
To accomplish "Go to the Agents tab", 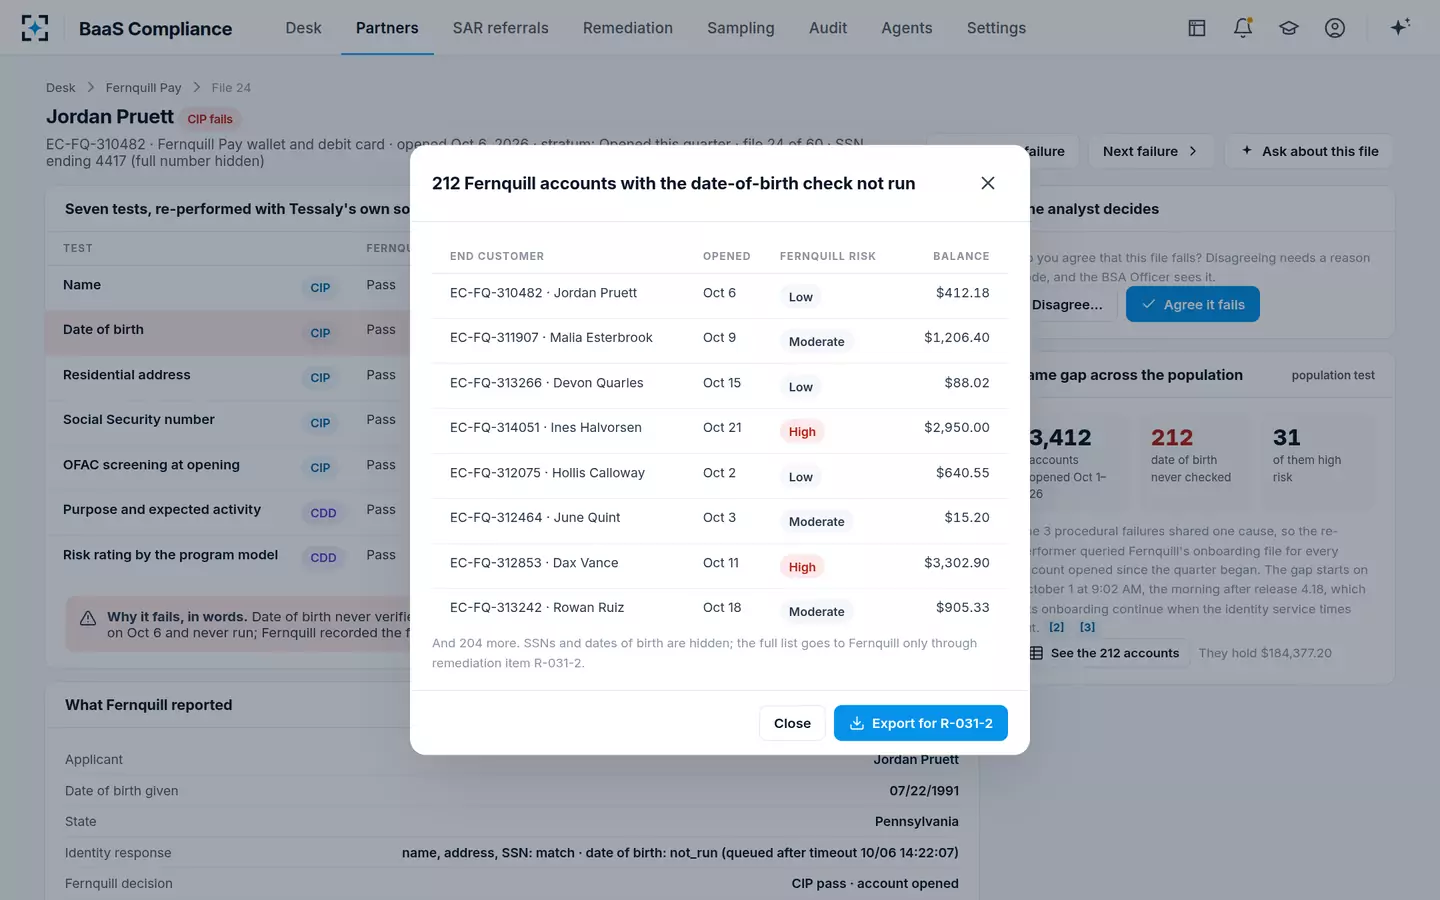I will (907, 28).
